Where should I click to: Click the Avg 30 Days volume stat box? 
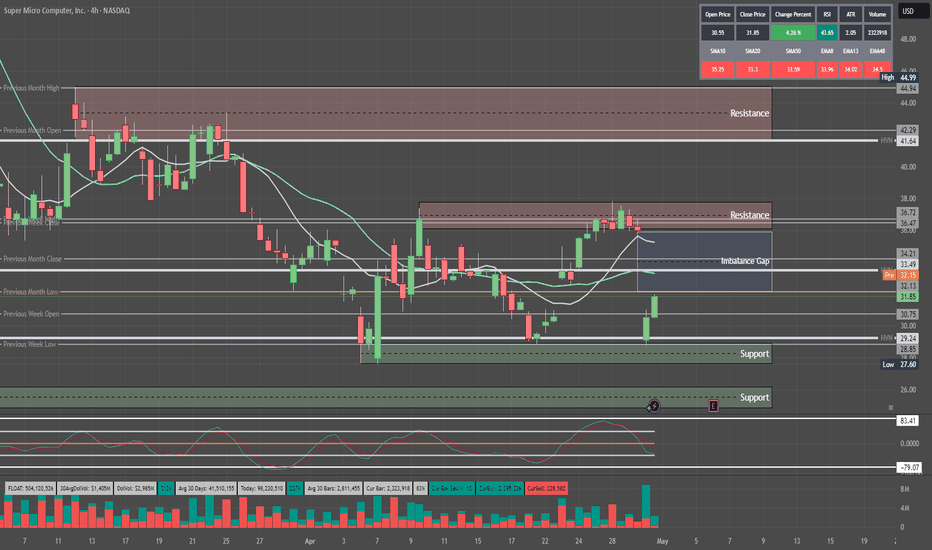(206, 488)
